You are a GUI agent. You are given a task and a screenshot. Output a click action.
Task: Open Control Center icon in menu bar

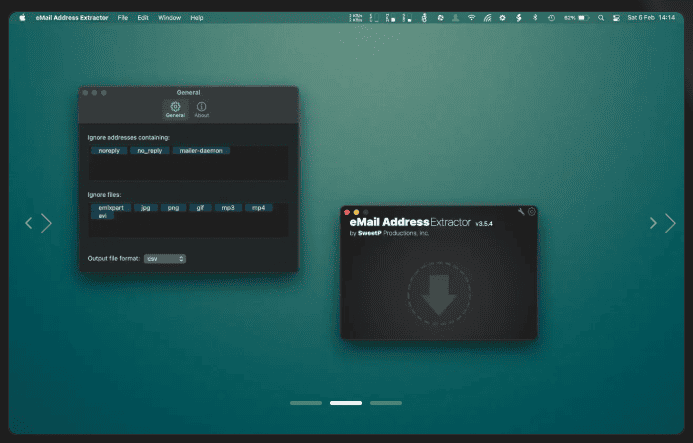pyautogui.click(x=616, y=18)
